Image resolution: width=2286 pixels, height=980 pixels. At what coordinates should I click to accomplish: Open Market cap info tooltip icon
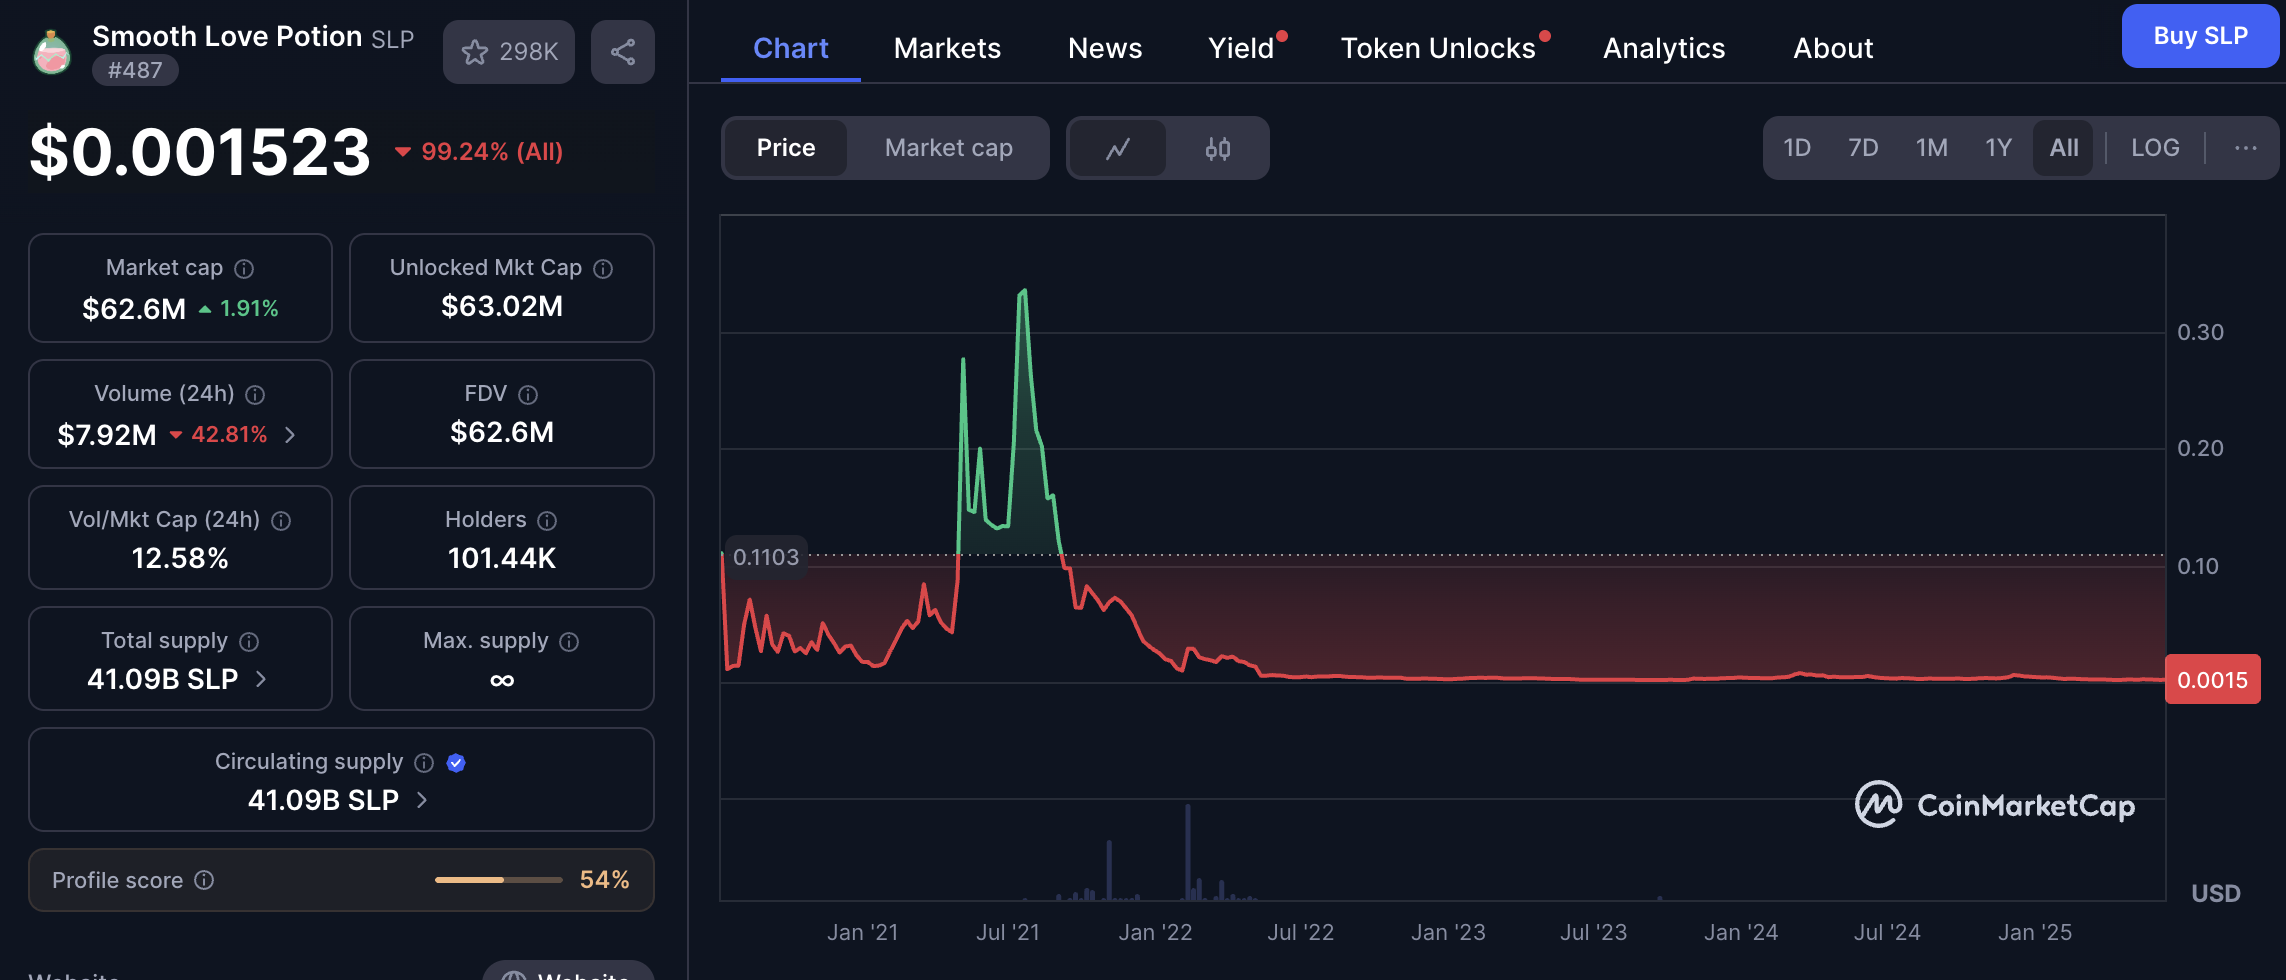pyautogui.click(x=244, y=269)
